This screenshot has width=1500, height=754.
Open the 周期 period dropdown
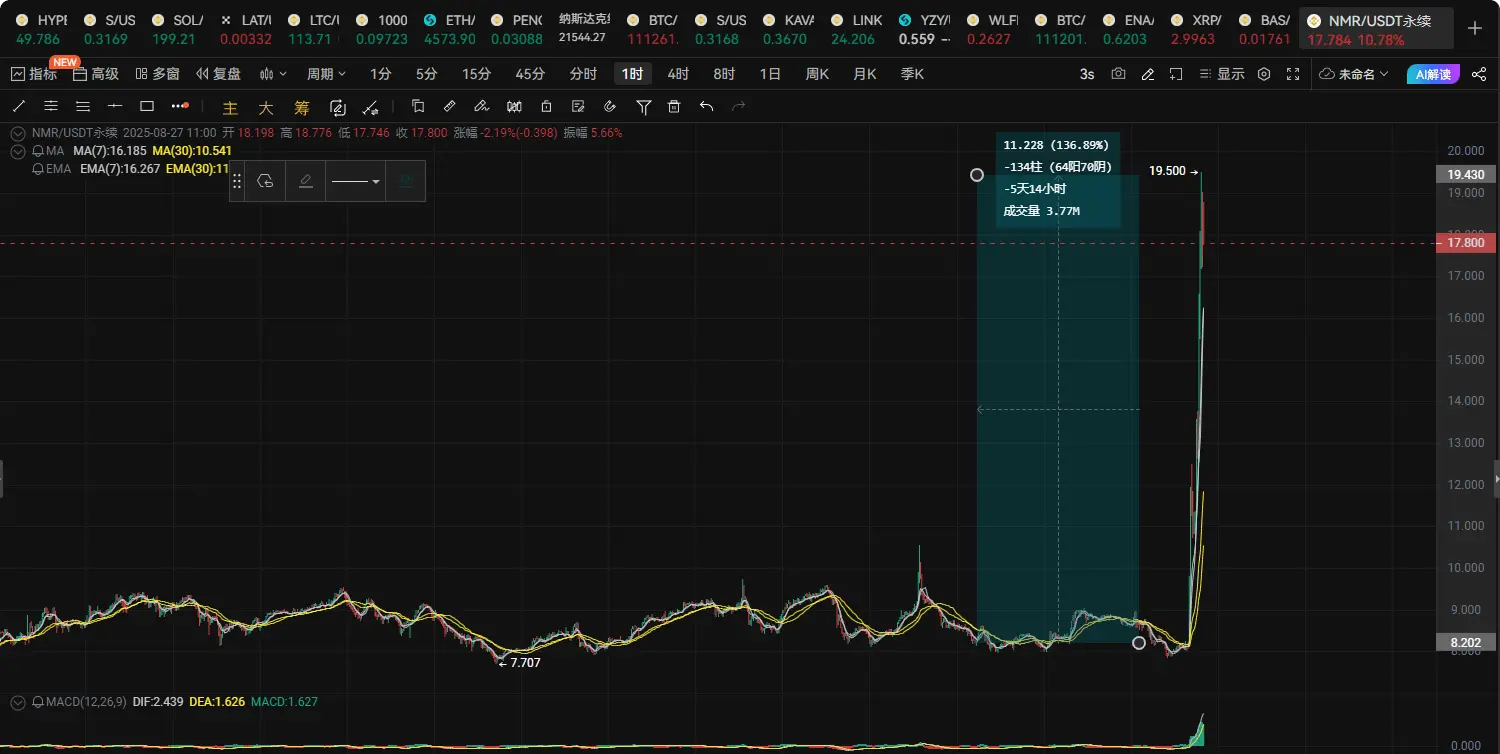[x=326, y=74]
